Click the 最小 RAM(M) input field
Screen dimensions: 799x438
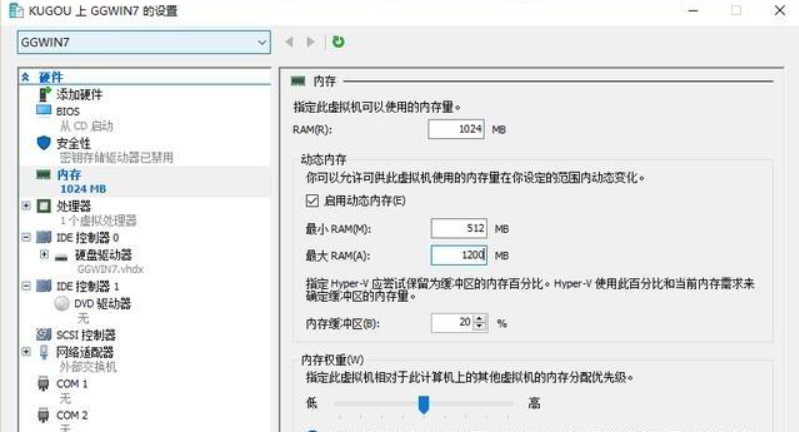point(459,229)
